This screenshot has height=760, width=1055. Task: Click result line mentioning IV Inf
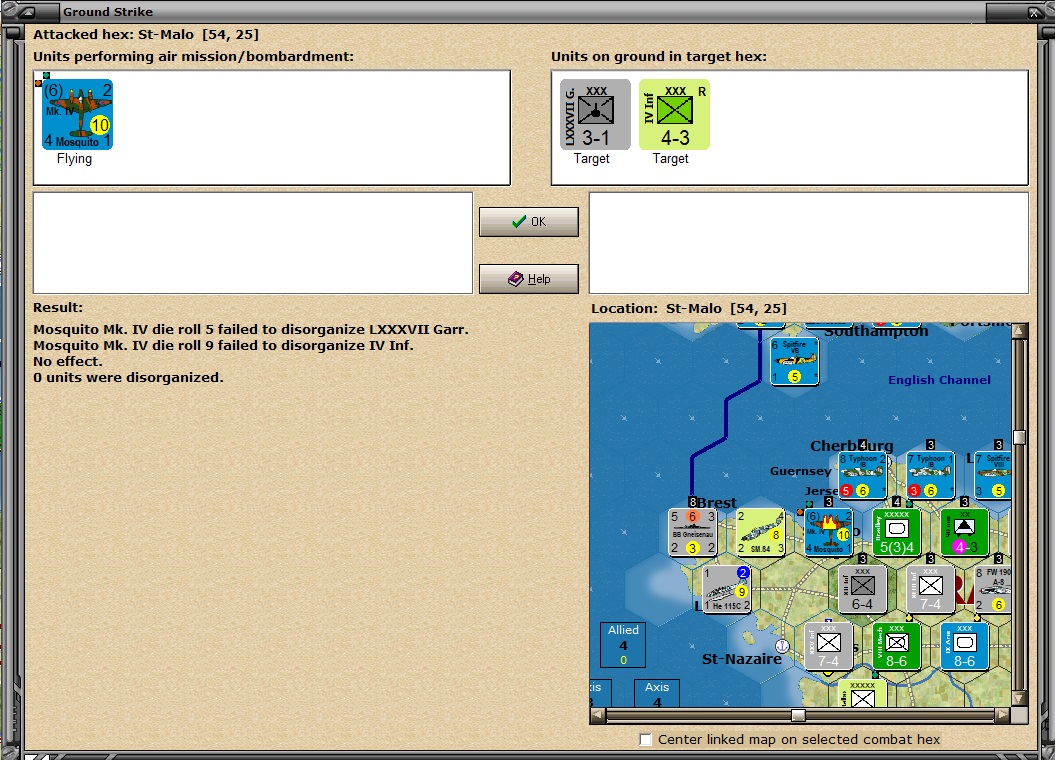coord(223,346)
